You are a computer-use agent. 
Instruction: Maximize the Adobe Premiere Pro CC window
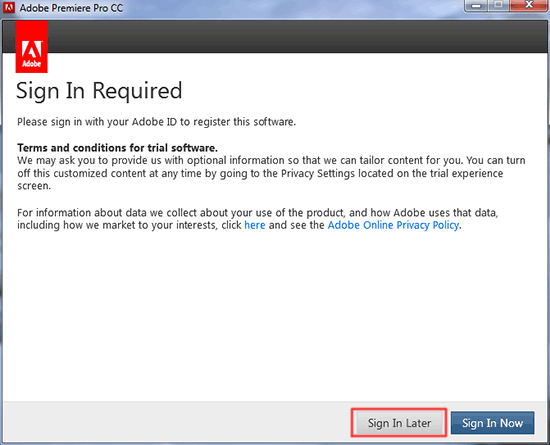498,5
